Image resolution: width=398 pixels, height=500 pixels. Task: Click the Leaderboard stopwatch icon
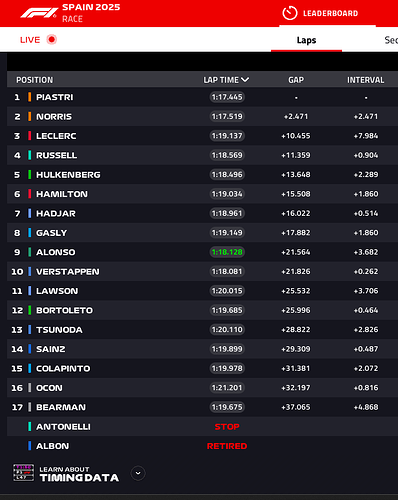pos(290,13)
